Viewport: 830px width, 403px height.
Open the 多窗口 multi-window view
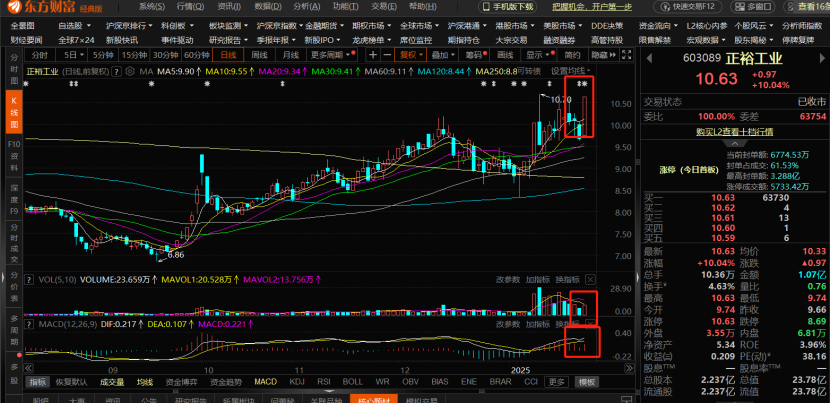[753, 7]
